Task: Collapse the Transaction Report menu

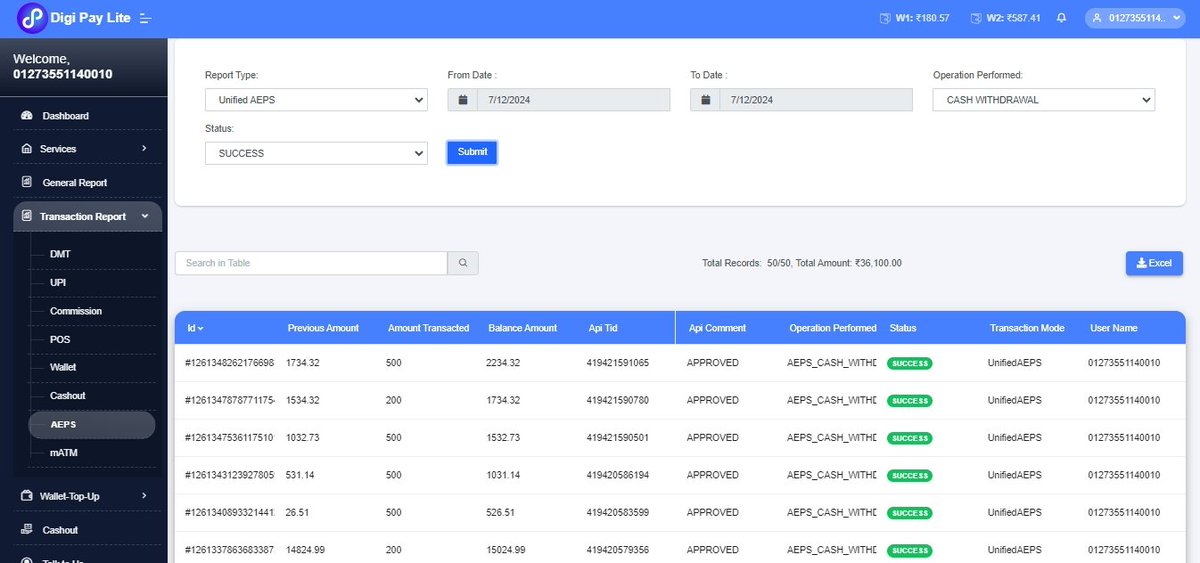Action: (88, 216)
